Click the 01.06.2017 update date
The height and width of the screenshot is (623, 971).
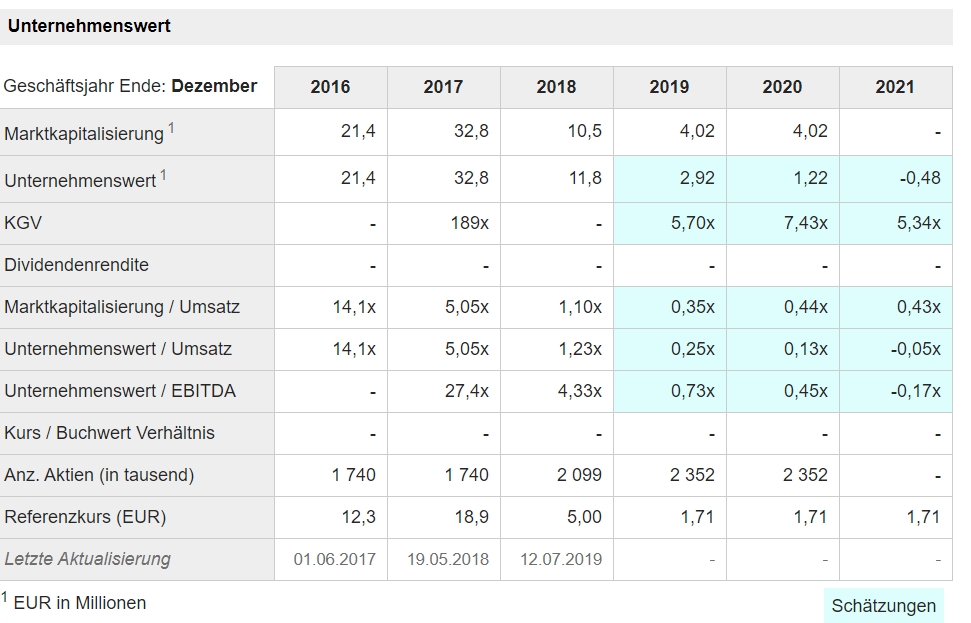[x=335, y=559]
